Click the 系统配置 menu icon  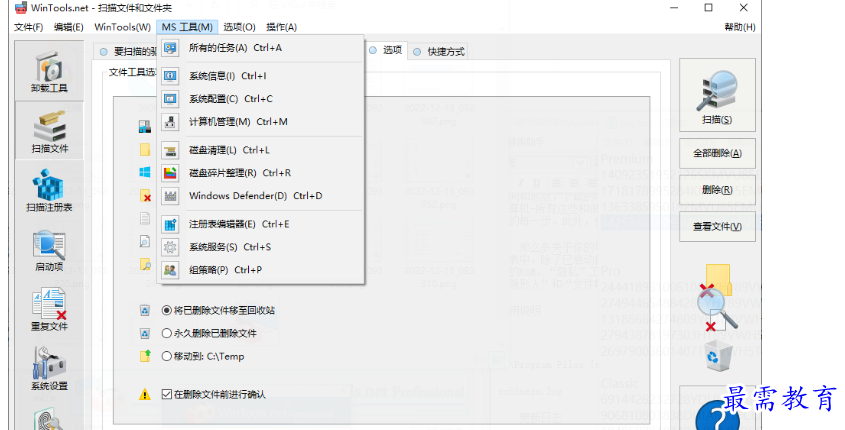click(x=170, y=99)
